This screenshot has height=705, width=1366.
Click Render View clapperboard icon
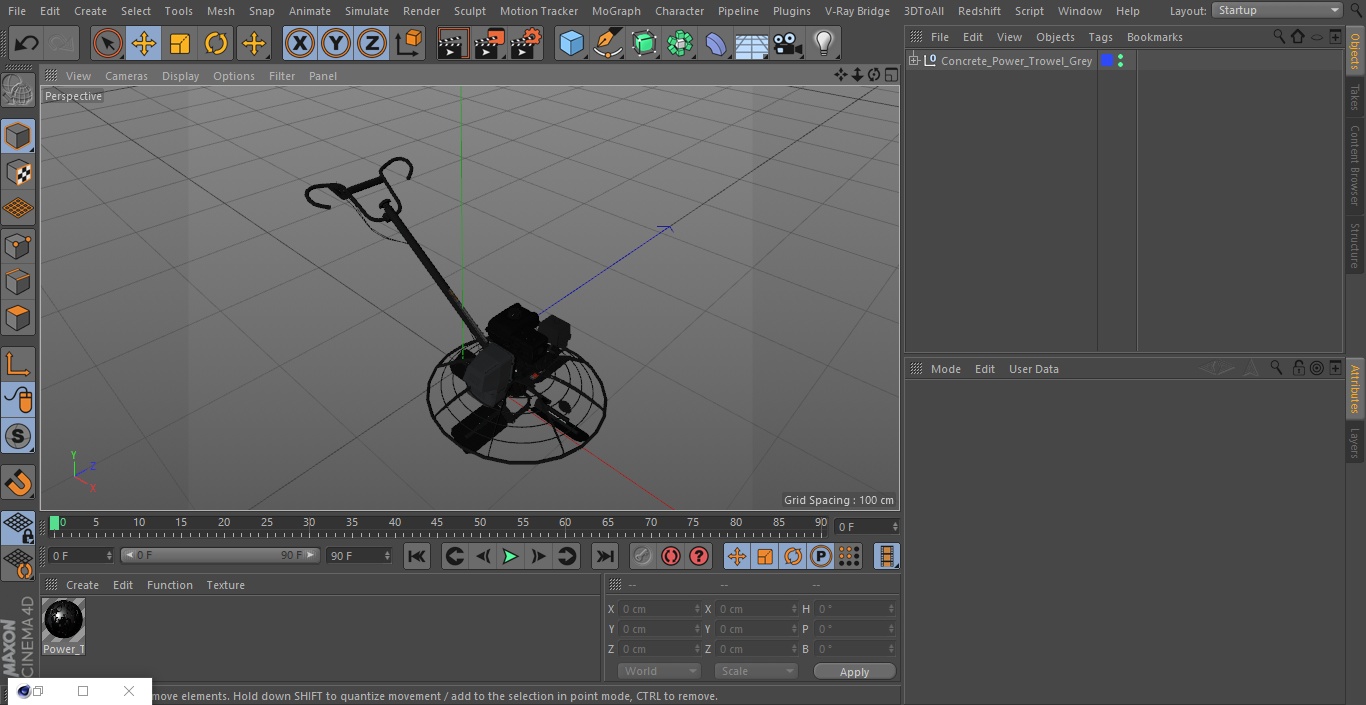452,43
